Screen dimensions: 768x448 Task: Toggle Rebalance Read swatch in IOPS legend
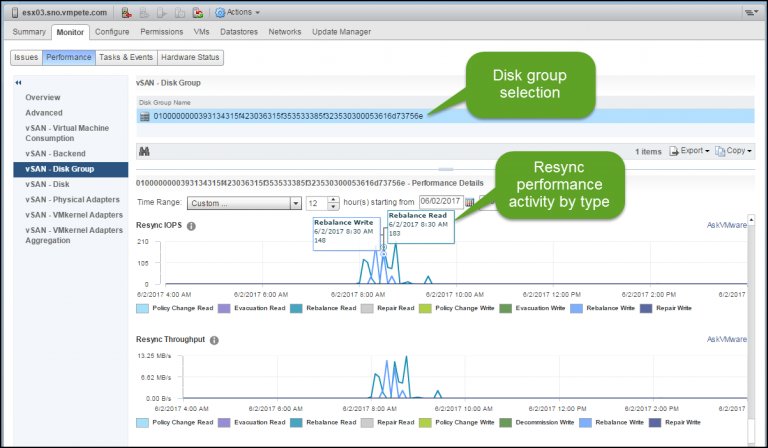click(296, 308)
